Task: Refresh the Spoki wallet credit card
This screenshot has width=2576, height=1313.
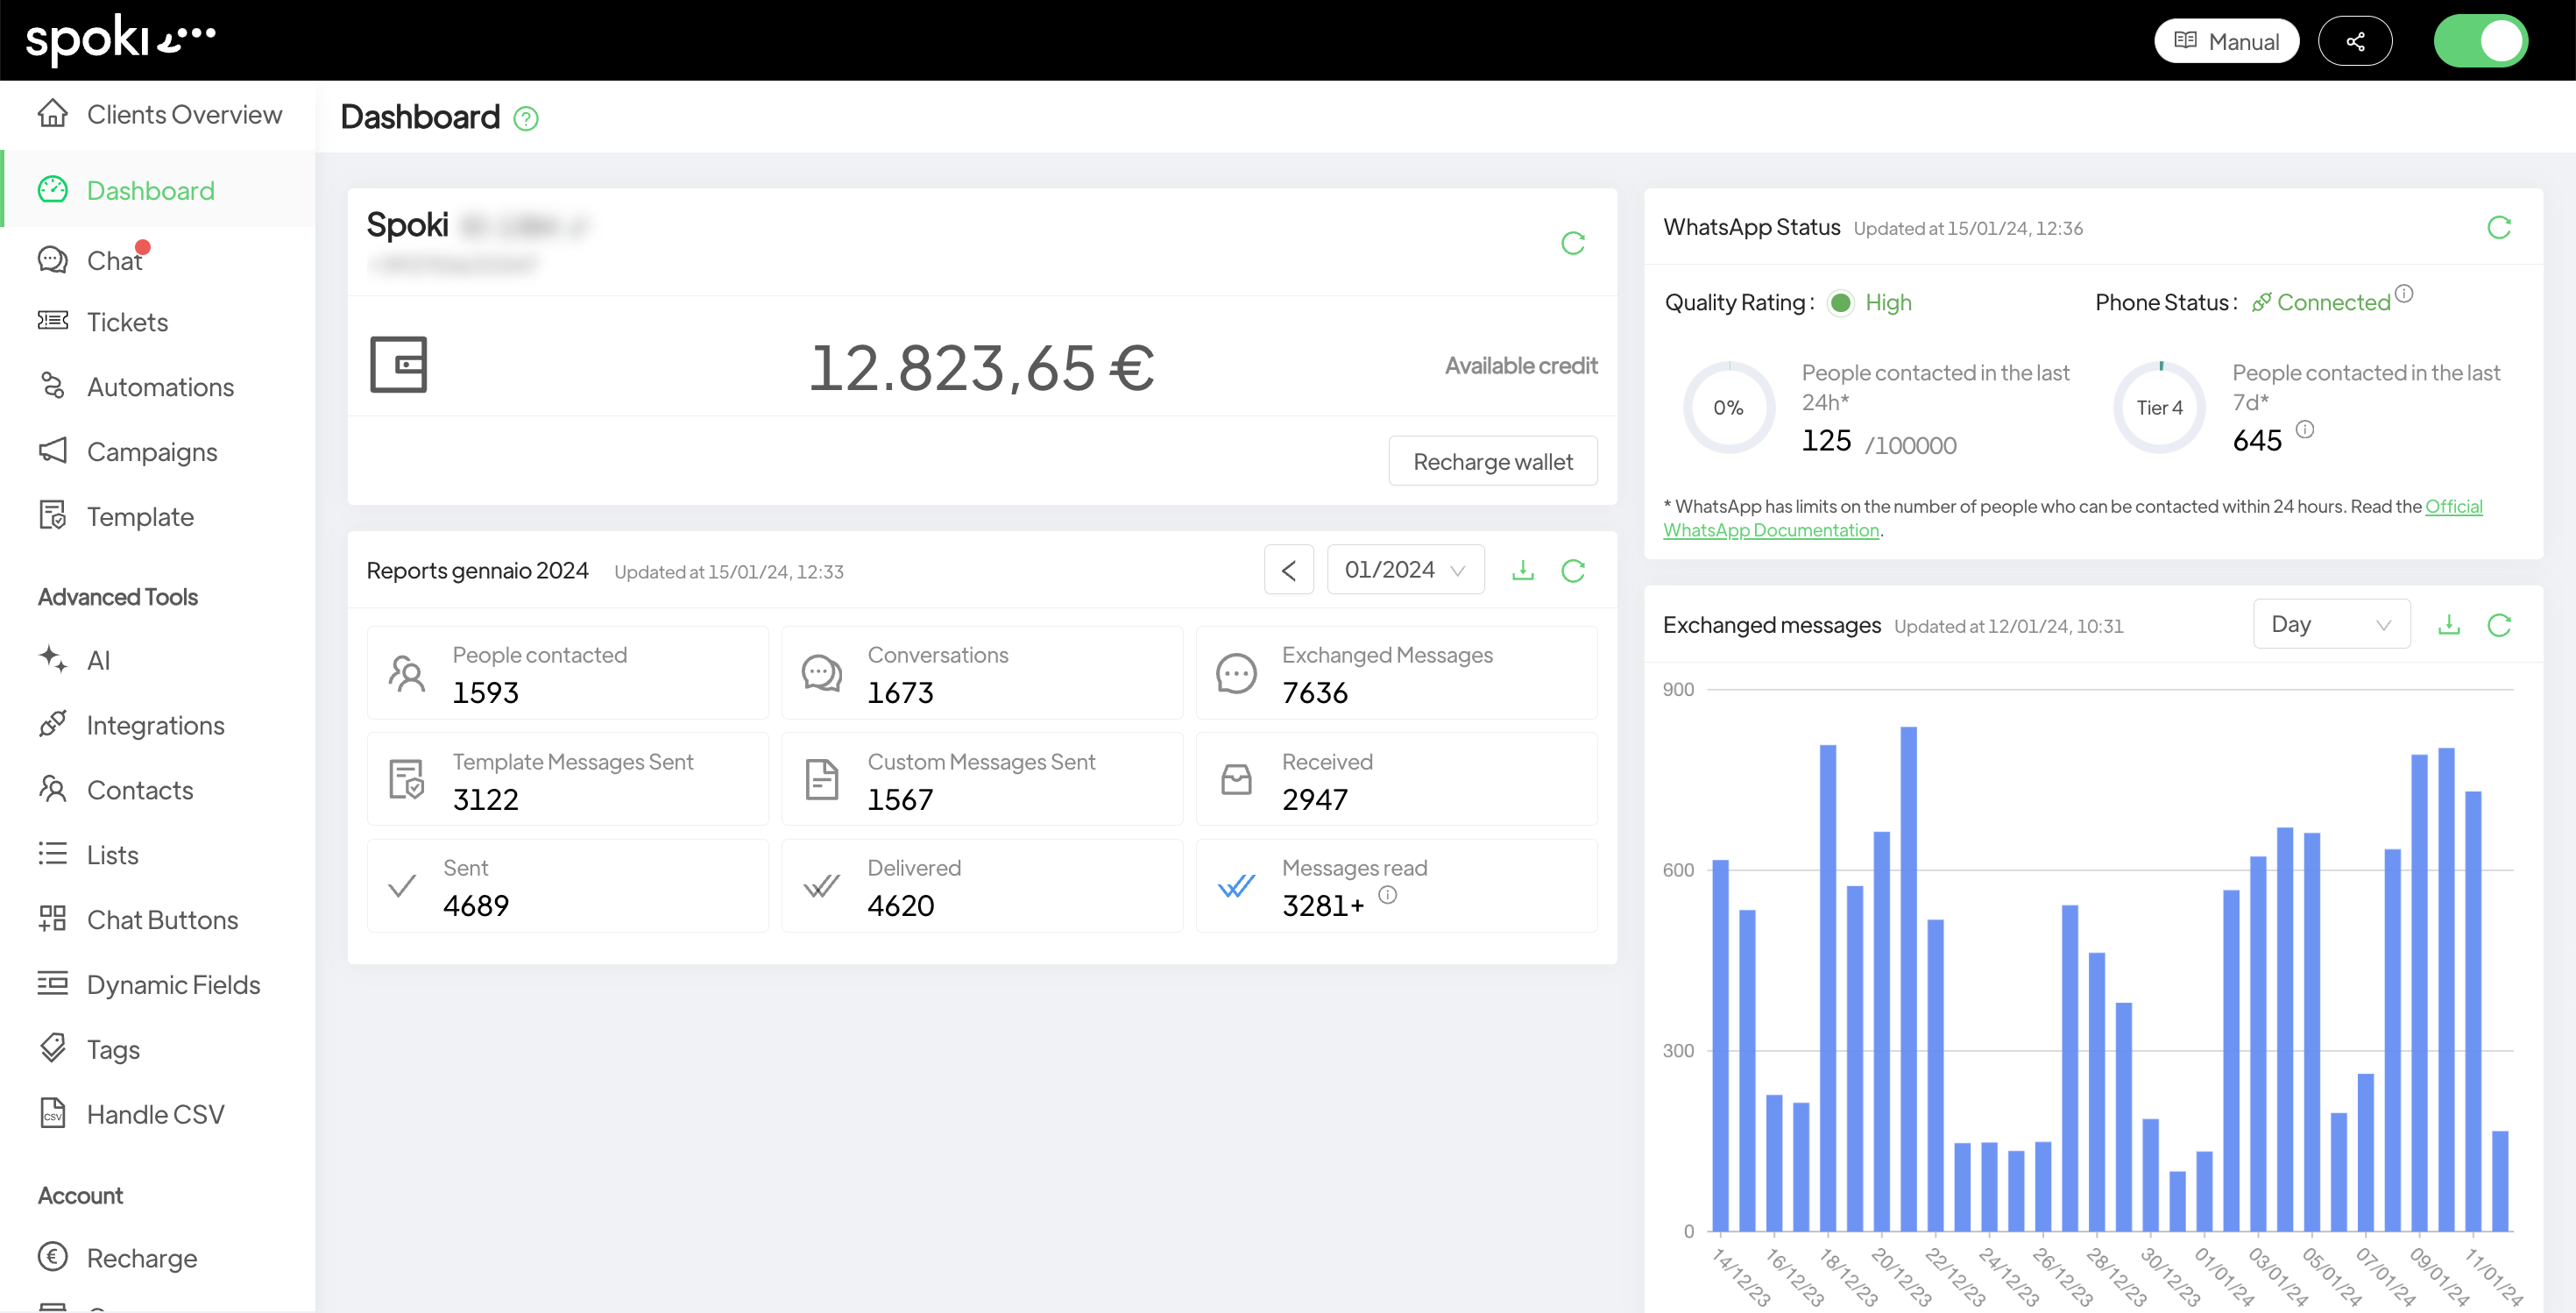Action: [x=1572, y=243]
